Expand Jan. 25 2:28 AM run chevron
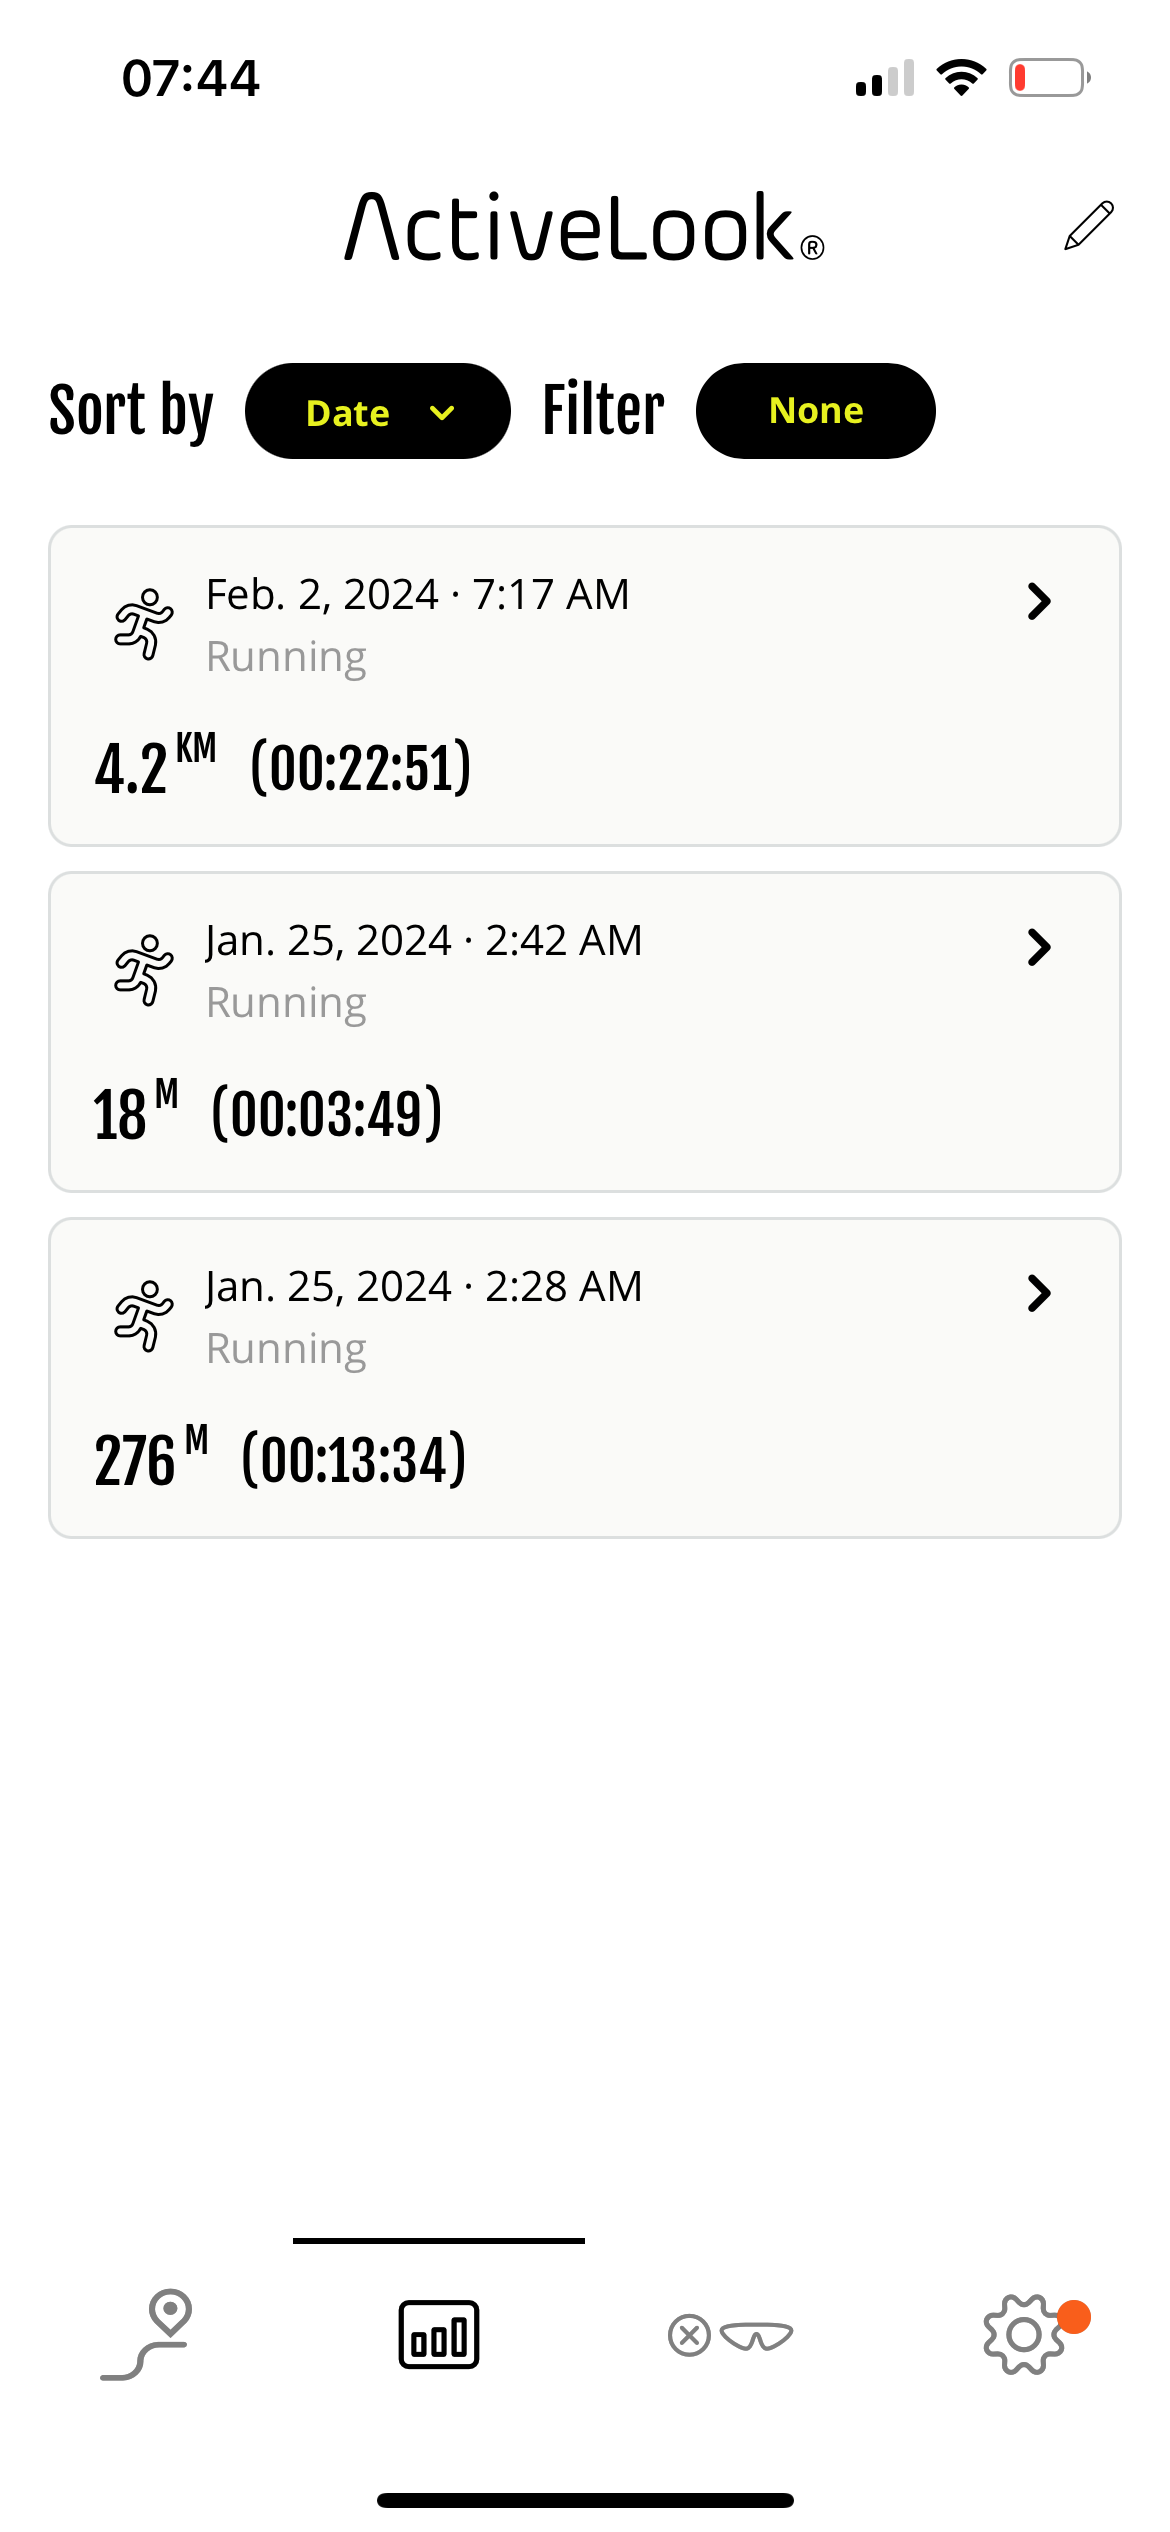This screenshot has width=1170, height=2532. click(1039, 1293)
